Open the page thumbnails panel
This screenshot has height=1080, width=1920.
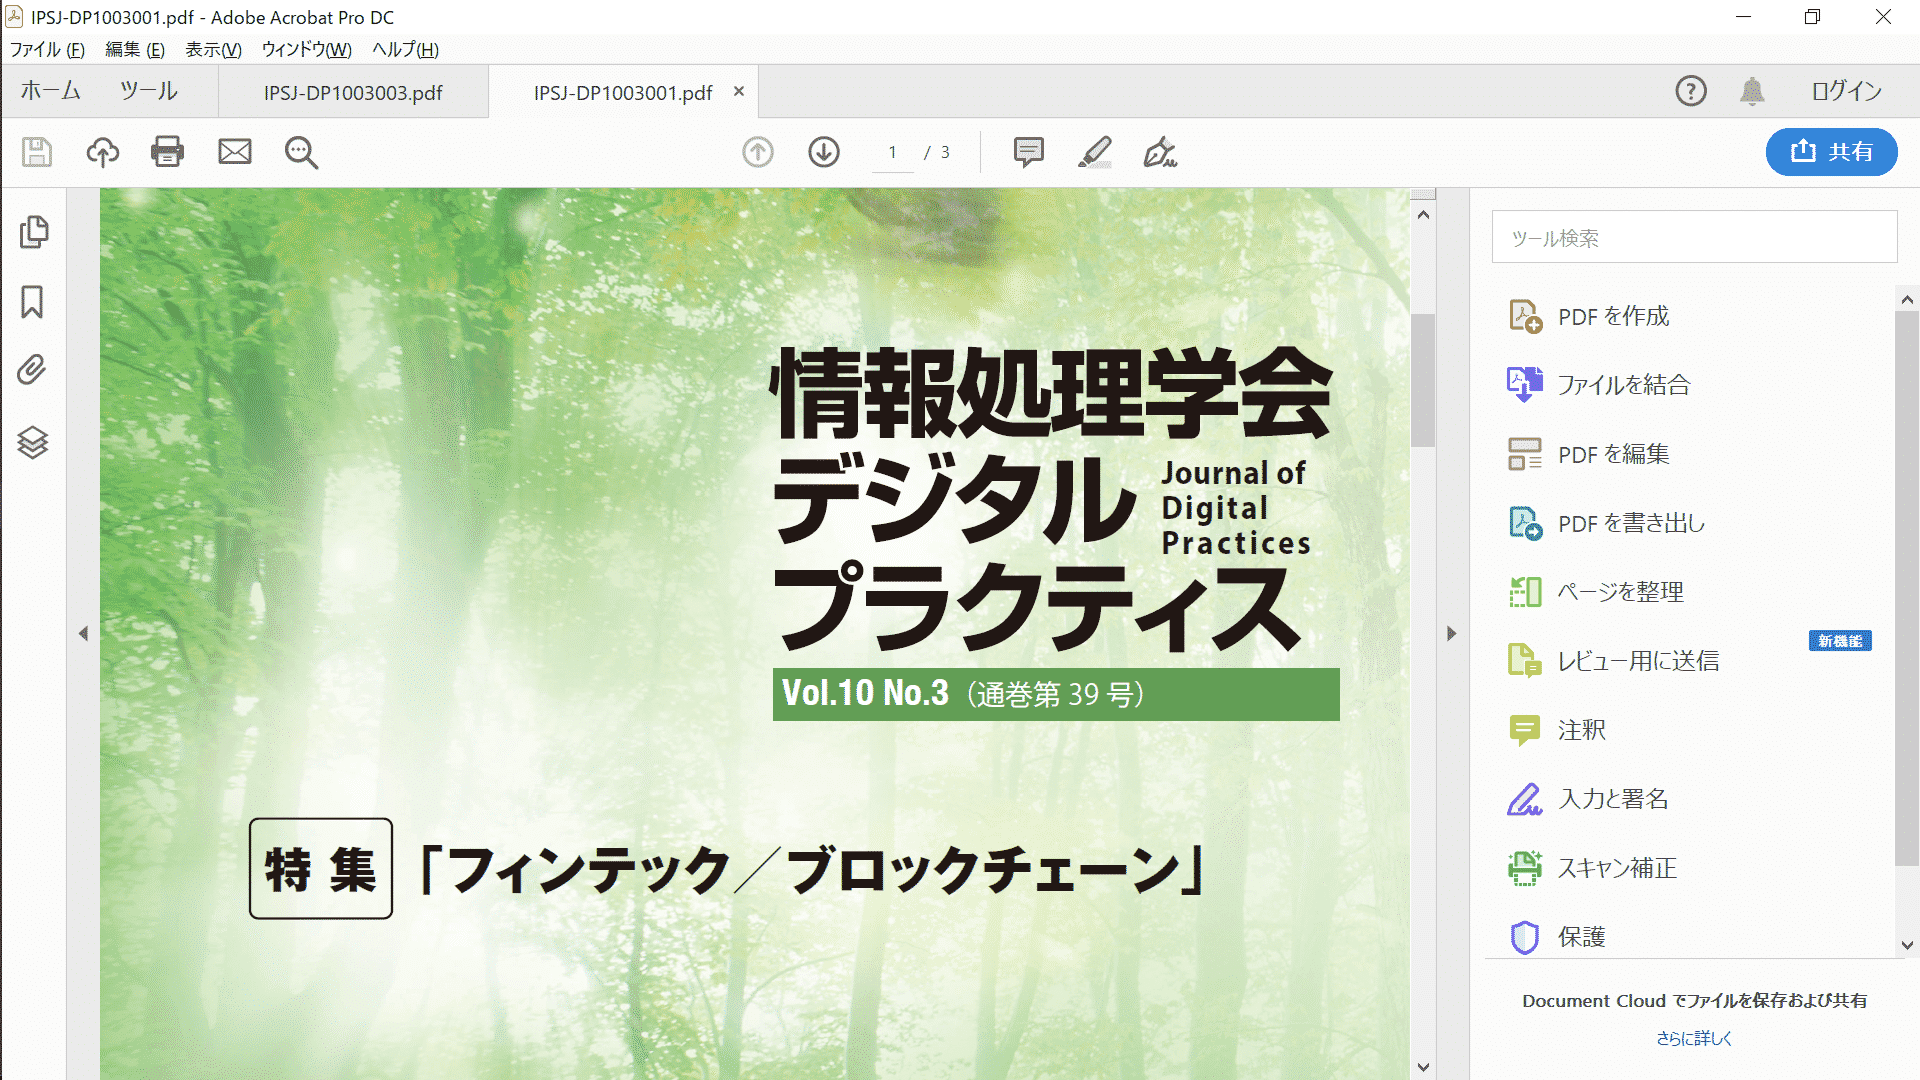click(33, 232)
